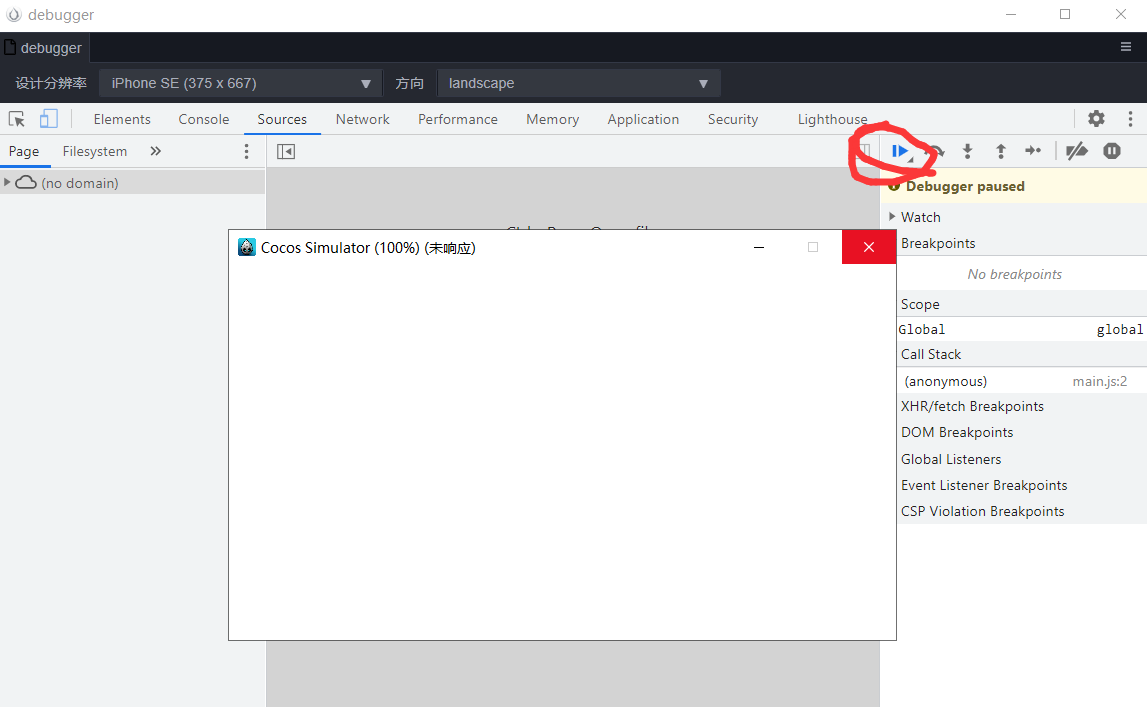1147x707 pixels.
Task: Open the Network tab
Action: click(x=363, y=119)
